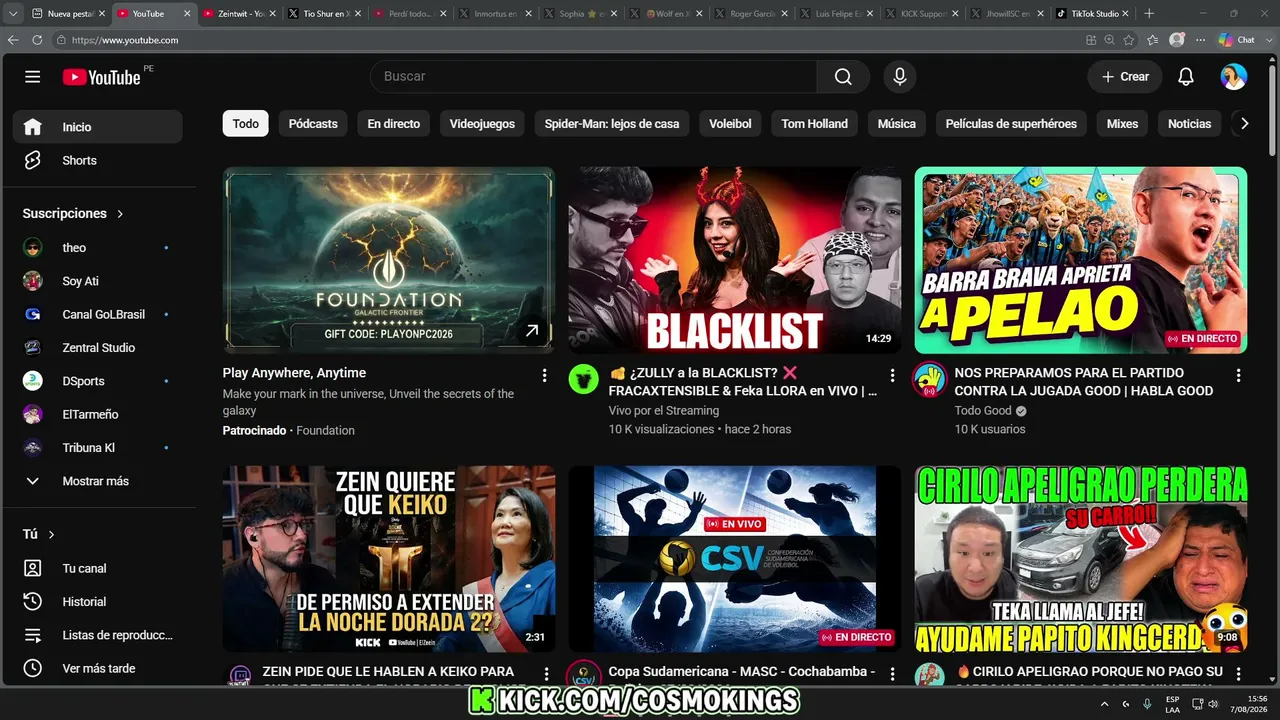Play the CIRILO APELIGRAO PERDERA thumbnail
The width and height of the screenshot is (1280, 720).
click(1081, 559)
